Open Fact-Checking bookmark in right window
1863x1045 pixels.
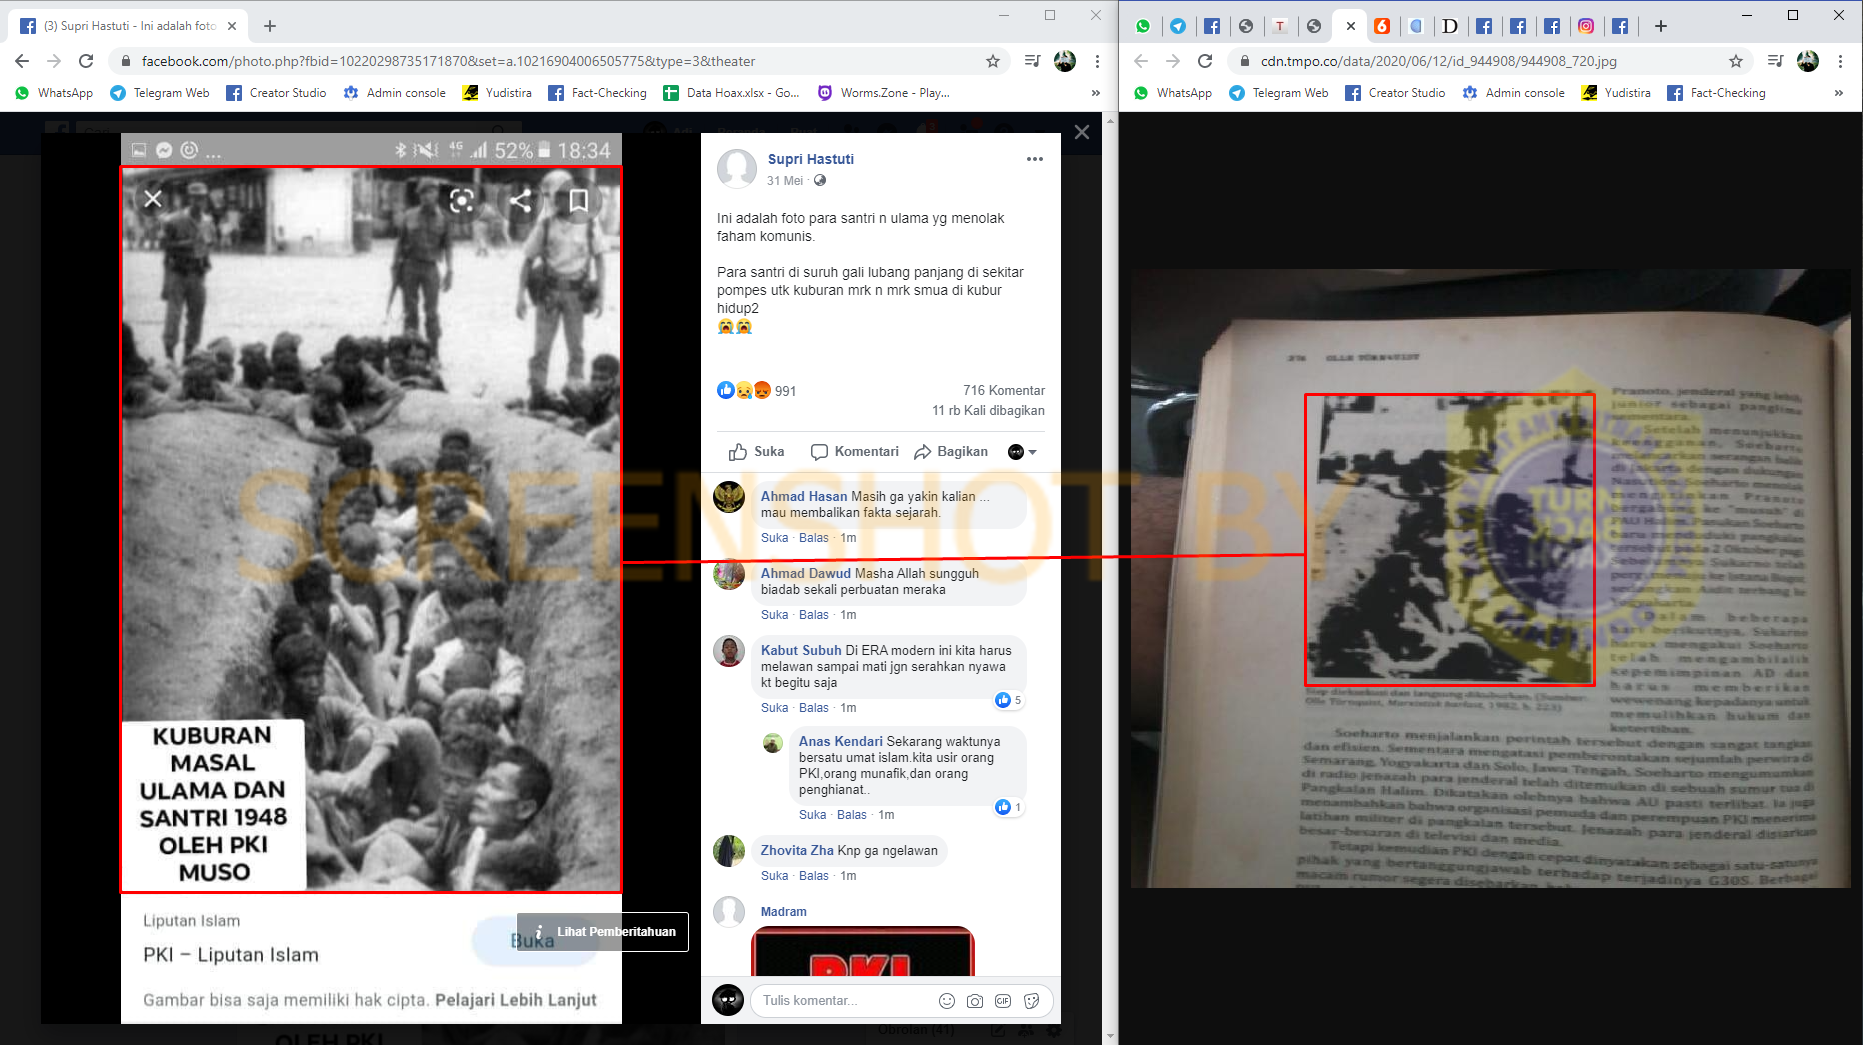pyautogui.click(x=1716, y=93)
